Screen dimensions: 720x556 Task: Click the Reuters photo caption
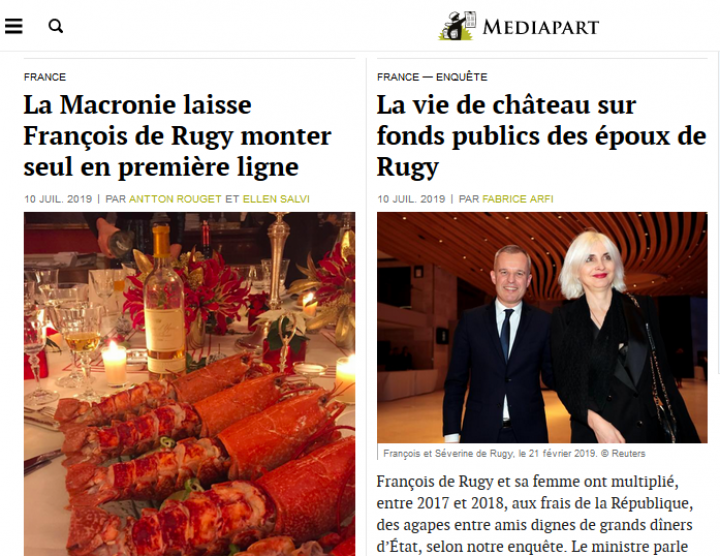pos(514,454)
